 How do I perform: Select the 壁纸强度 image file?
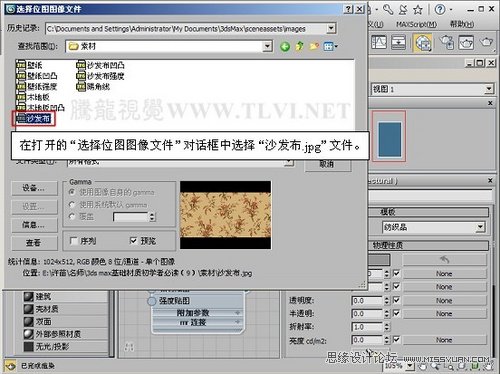pos(37,86)
